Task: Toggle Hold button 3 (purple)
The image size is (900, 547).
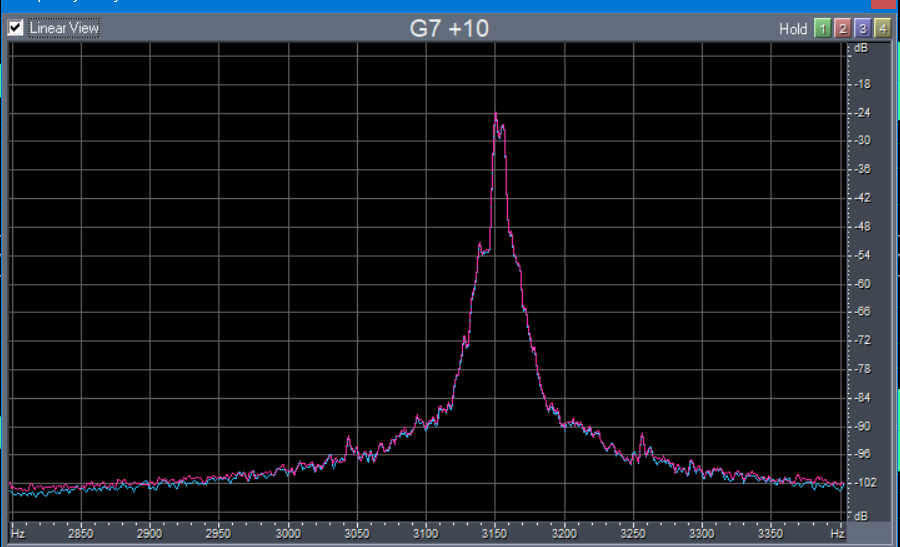Action: point(863,28)
